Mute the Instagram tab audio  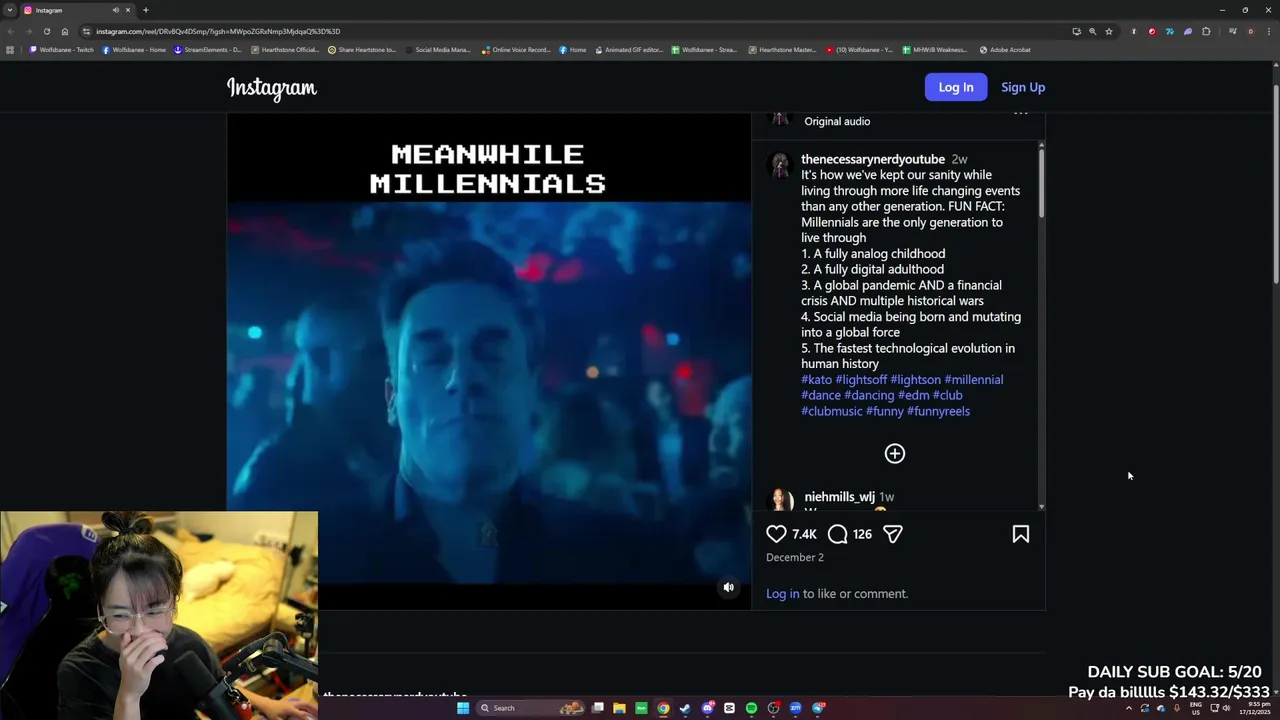point(116,10)
